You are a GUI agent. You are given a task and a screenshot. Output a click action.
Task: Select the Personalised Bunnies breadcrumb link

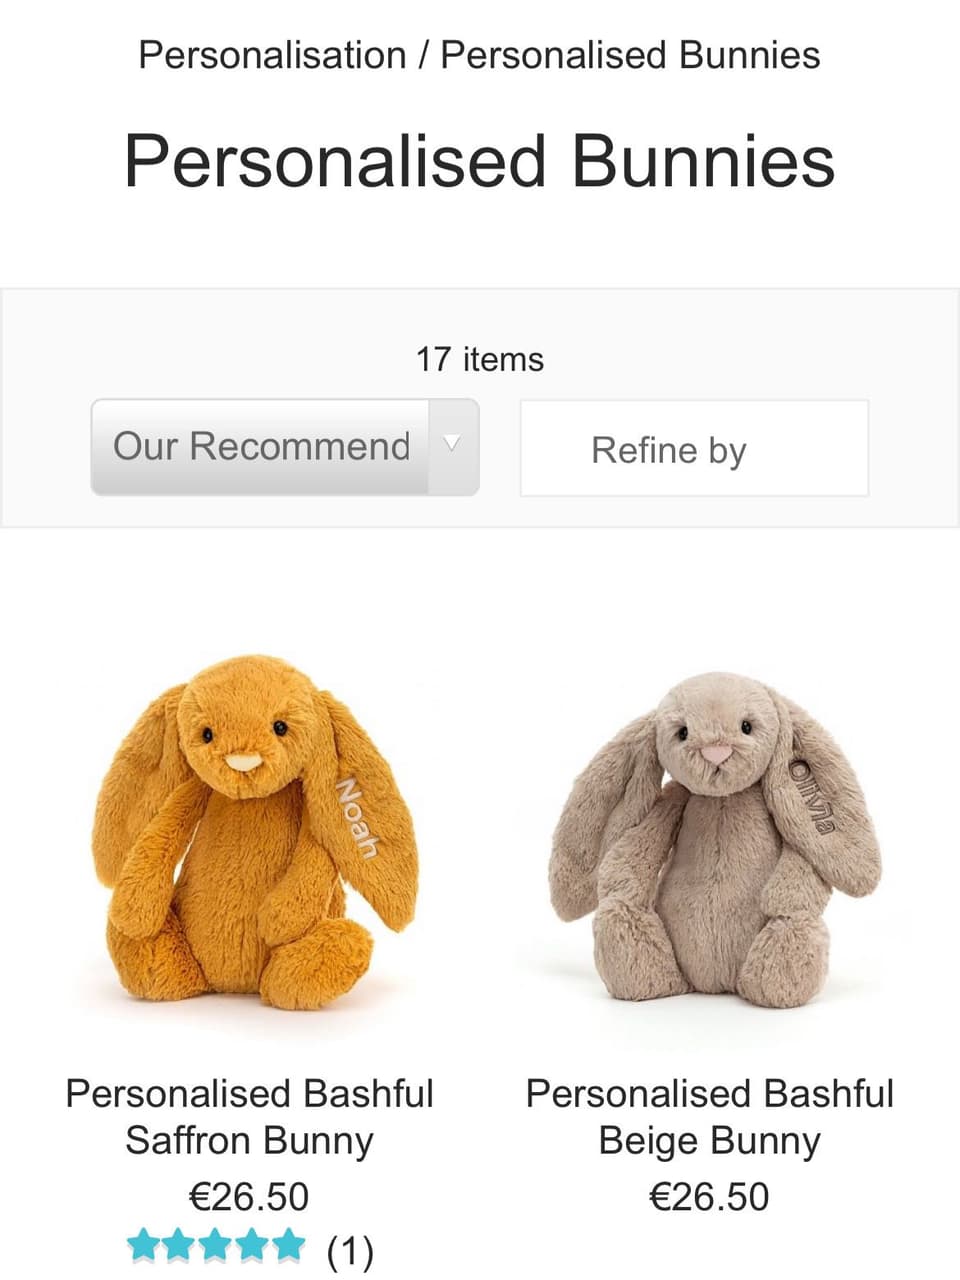(630, 55)
